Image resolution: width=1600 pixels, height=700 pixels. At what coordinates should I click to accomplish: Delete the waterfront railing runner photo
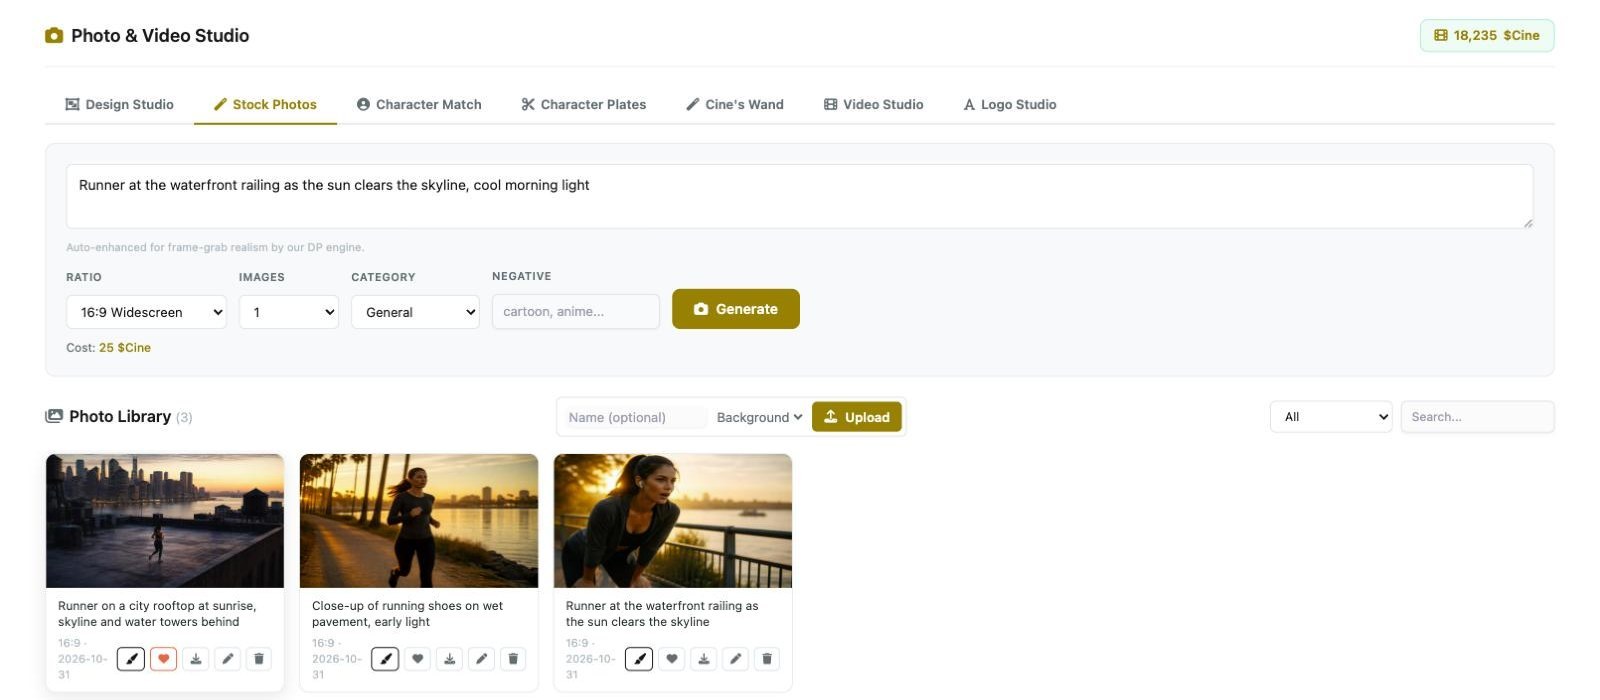767,659
